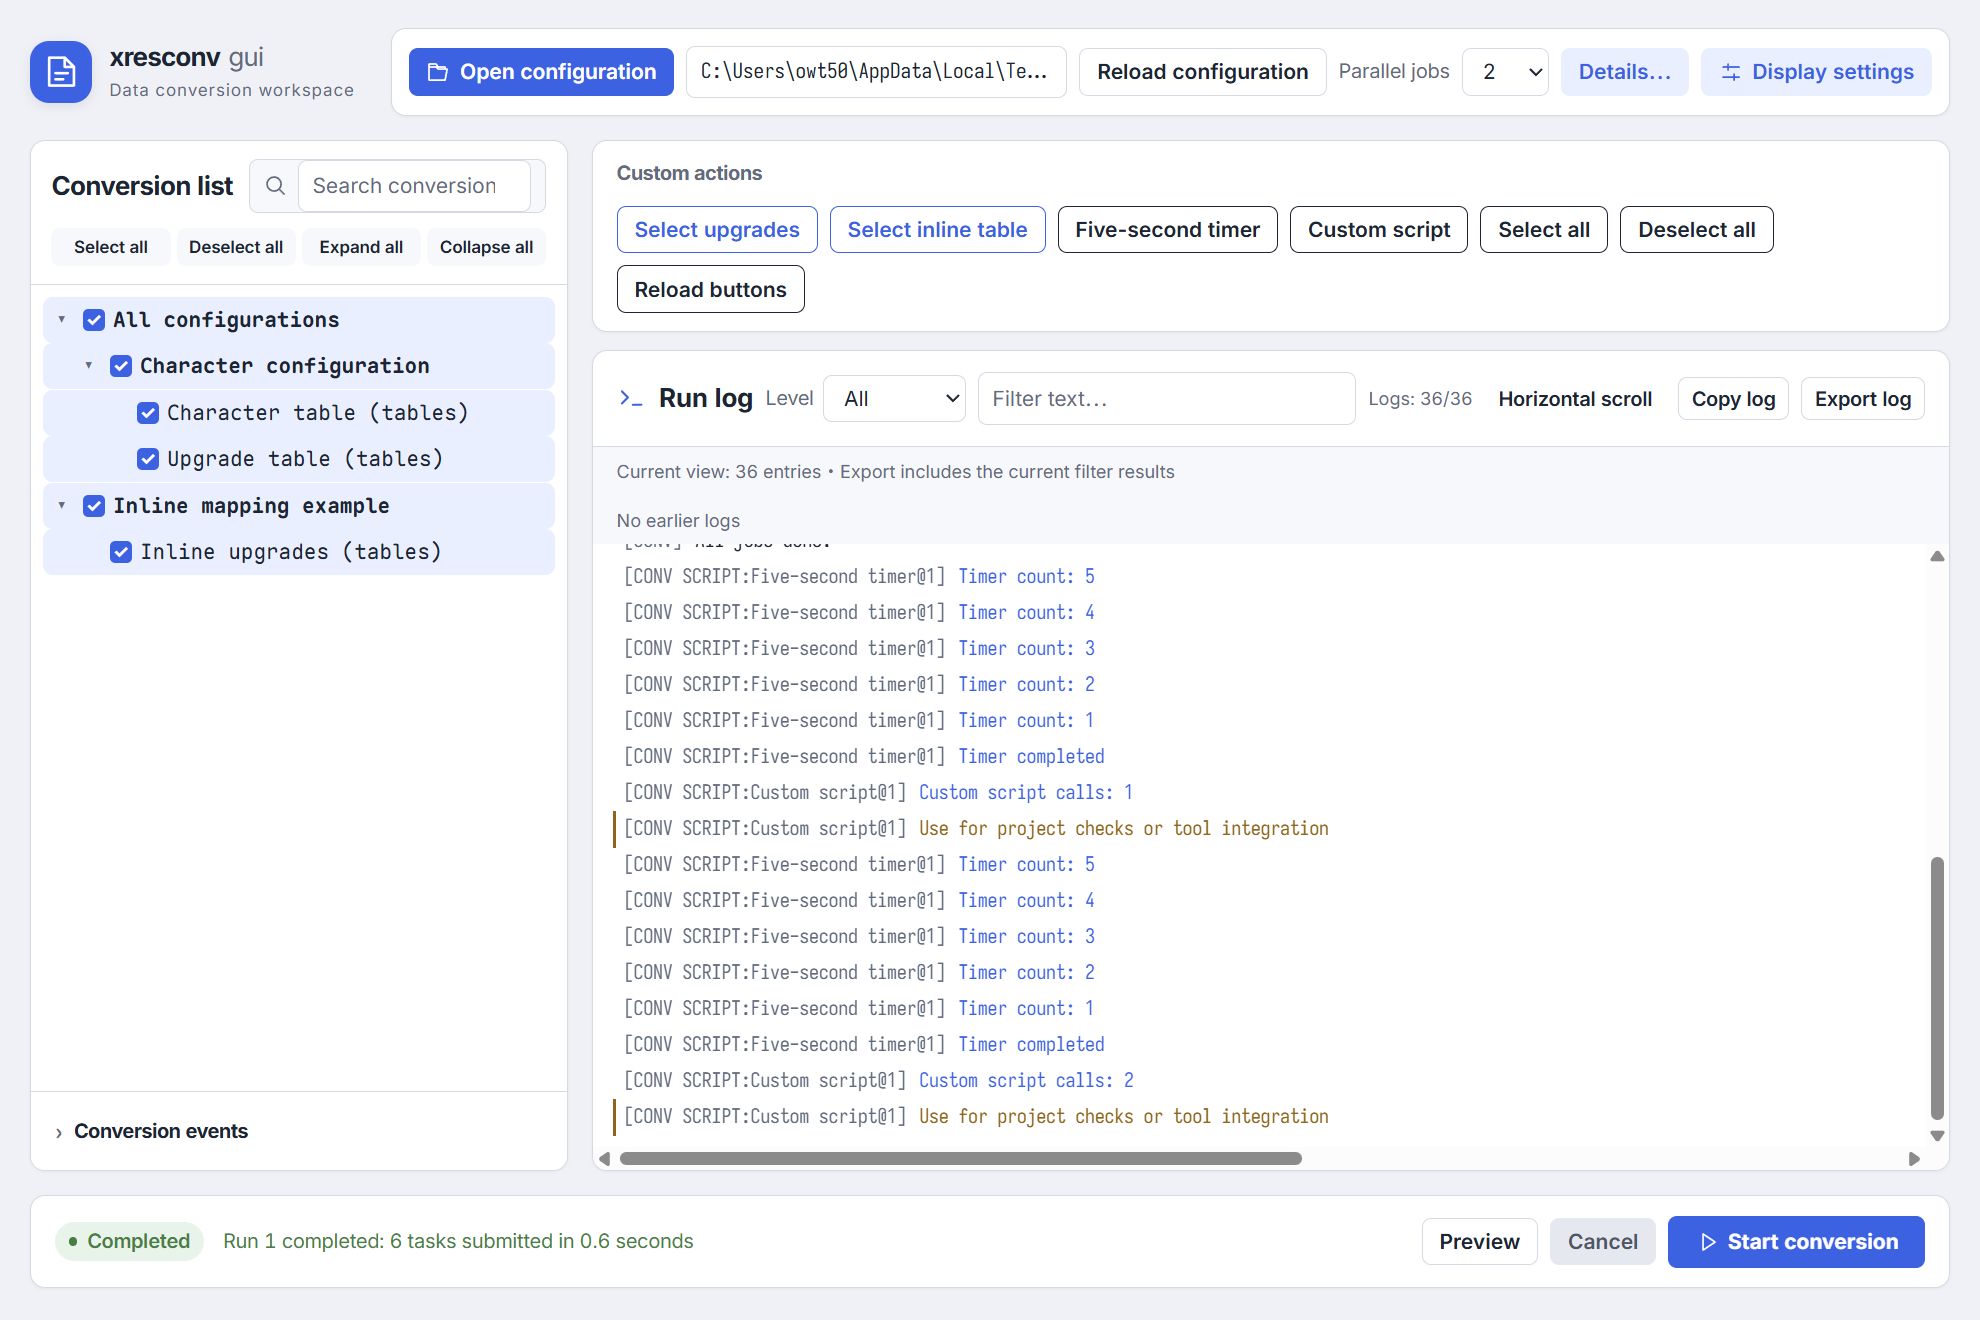Click the Search conversion input field
The image size is (1980, 1320).
414,186
